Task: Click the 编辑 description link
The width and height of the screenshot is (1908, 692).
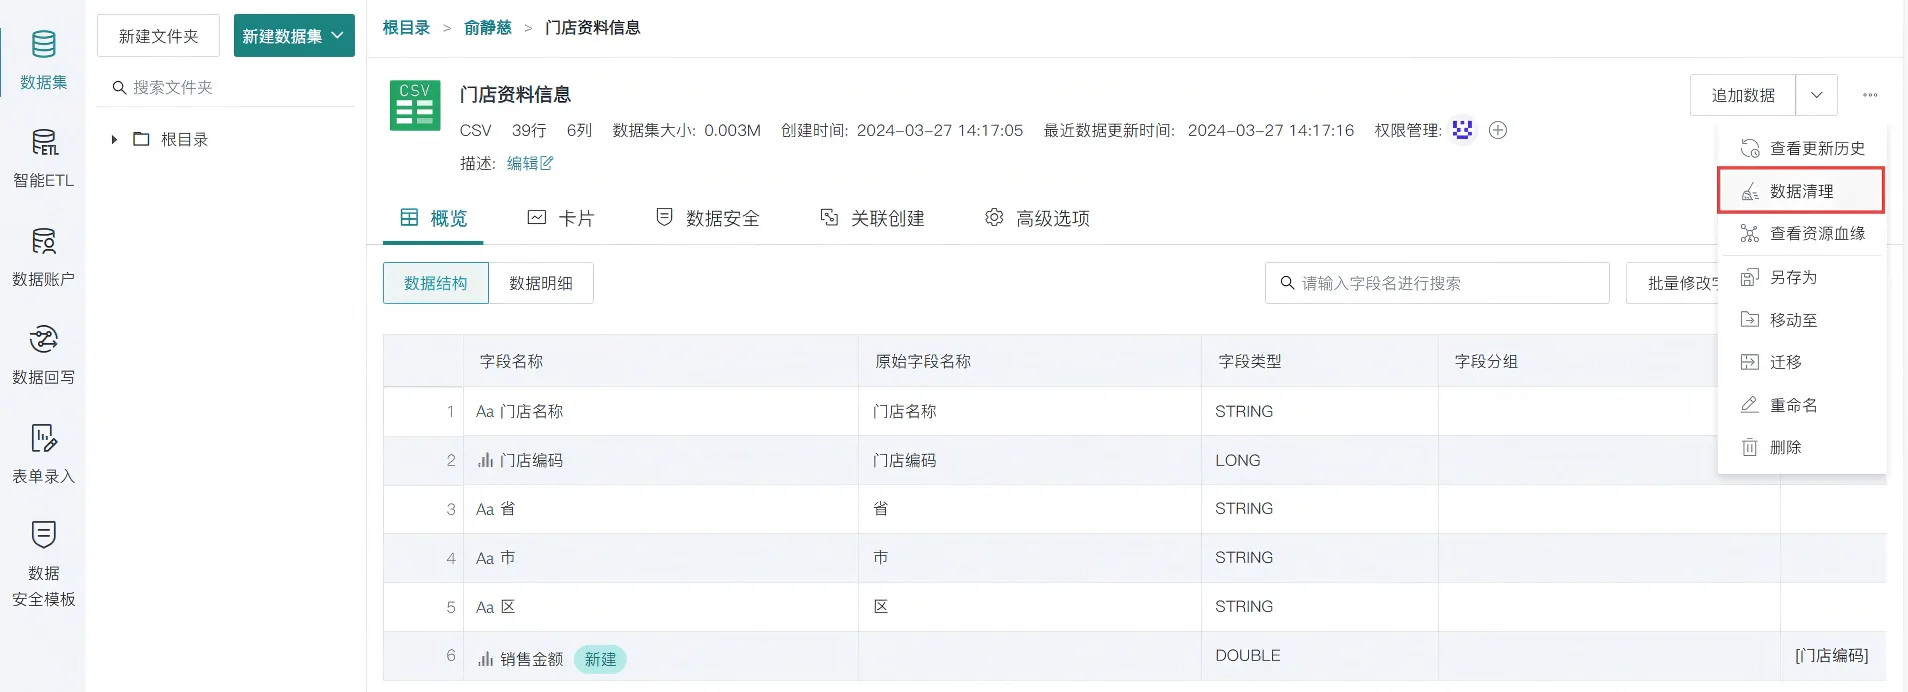Action: 529,163
